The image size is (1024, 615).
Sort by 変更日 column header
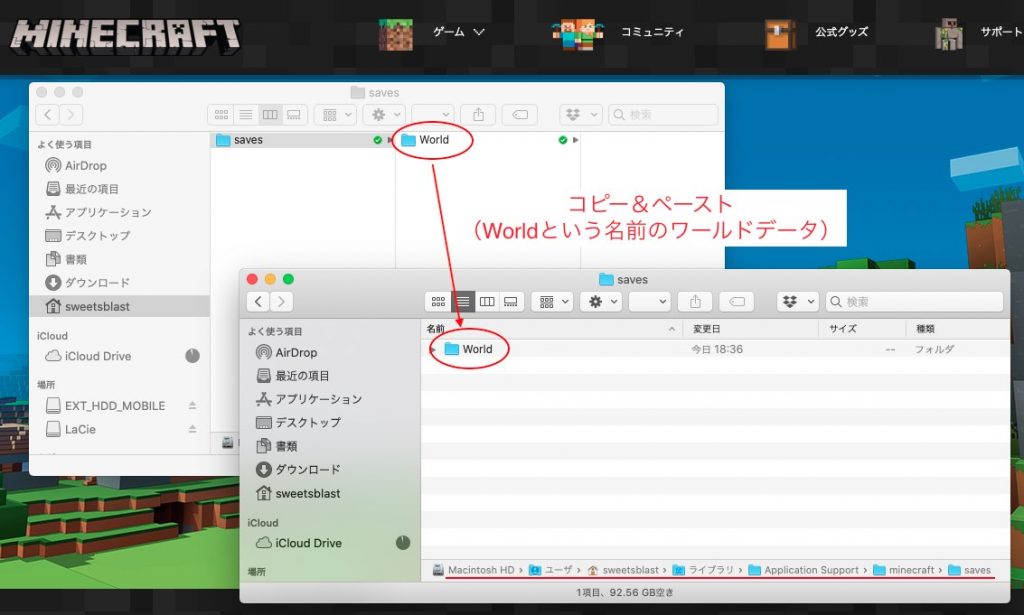(750, 329)
